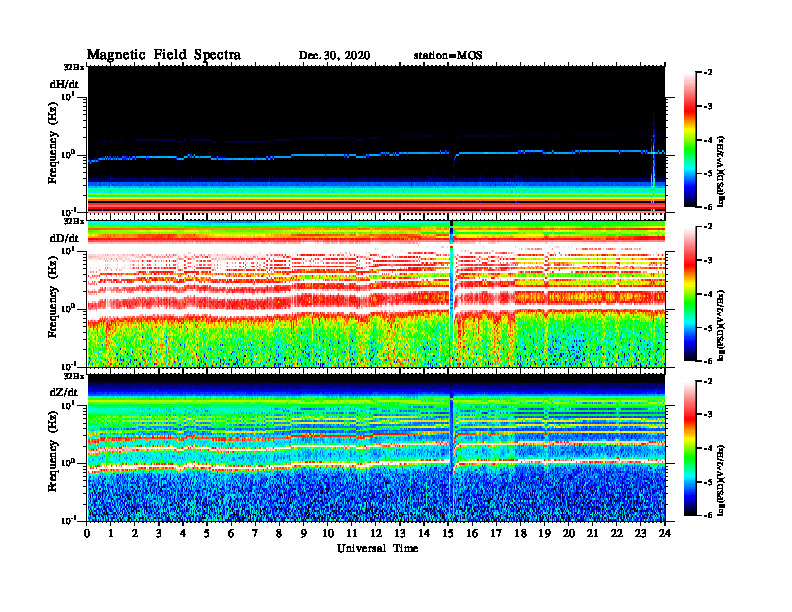Click log(PSD) label beside dD/dt color scale
The height and width of the screenshot is (612, 792).
[721, 326]
